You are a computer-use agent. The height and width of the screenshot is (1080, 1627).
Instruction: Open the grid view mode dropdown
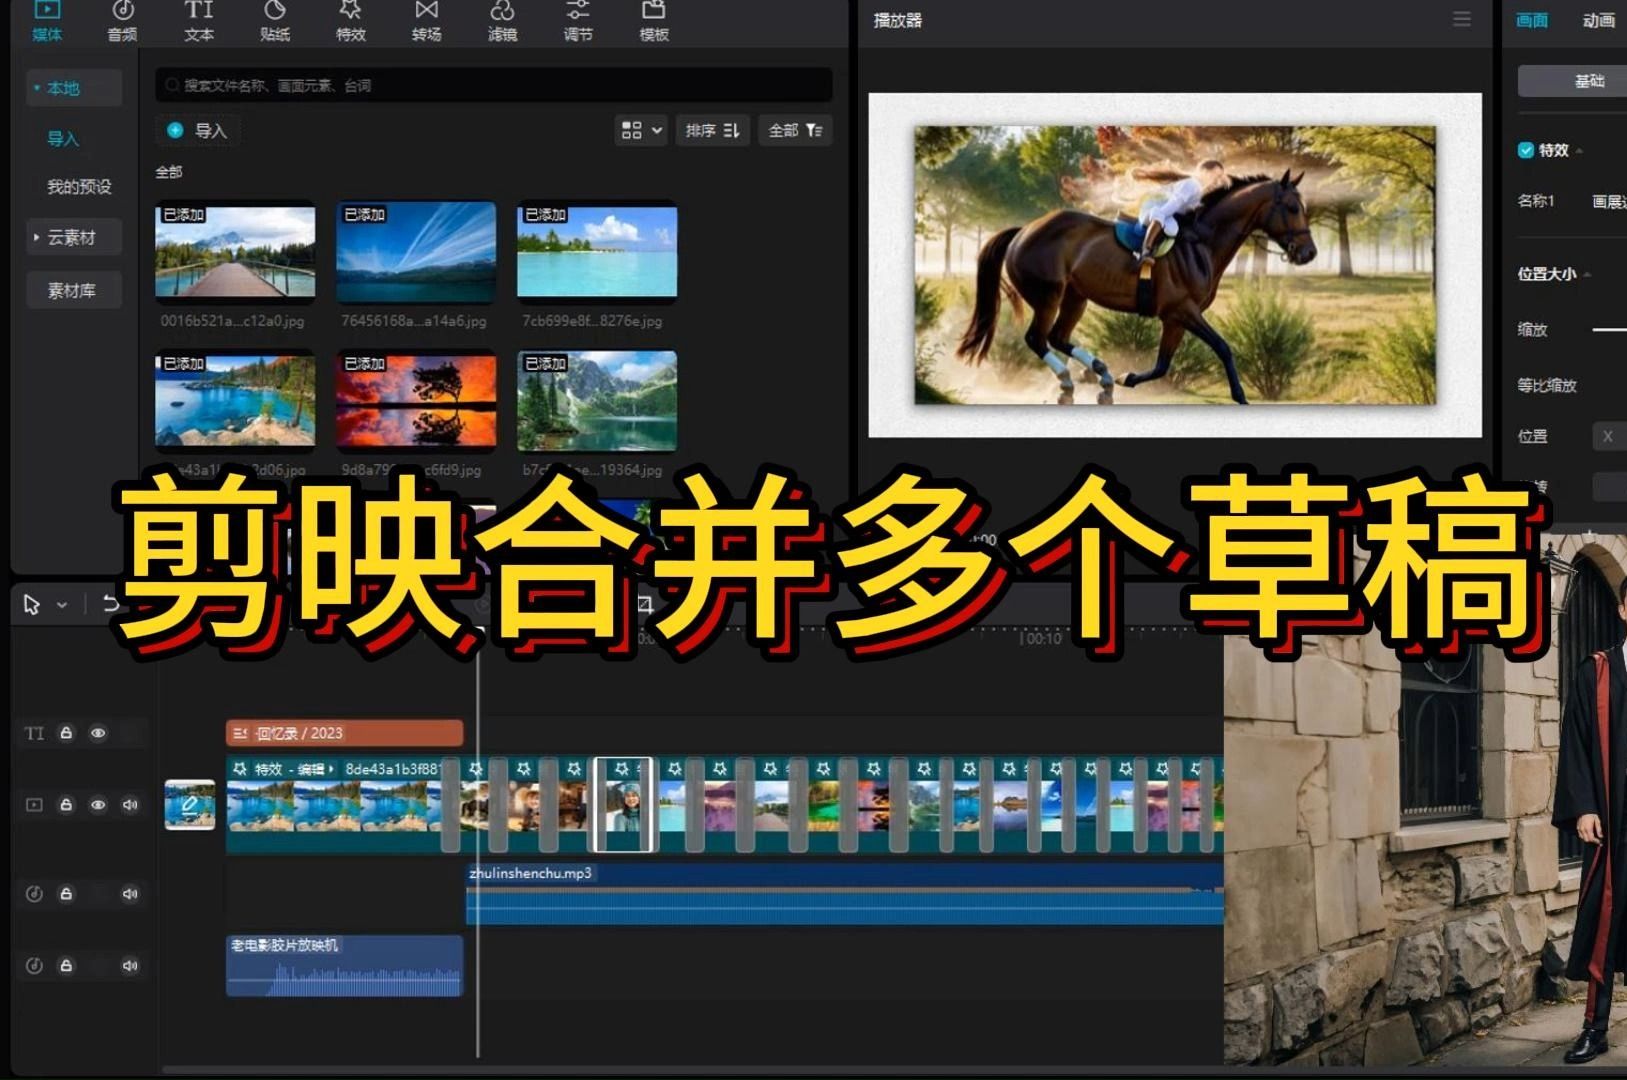(x=641, y=130)
